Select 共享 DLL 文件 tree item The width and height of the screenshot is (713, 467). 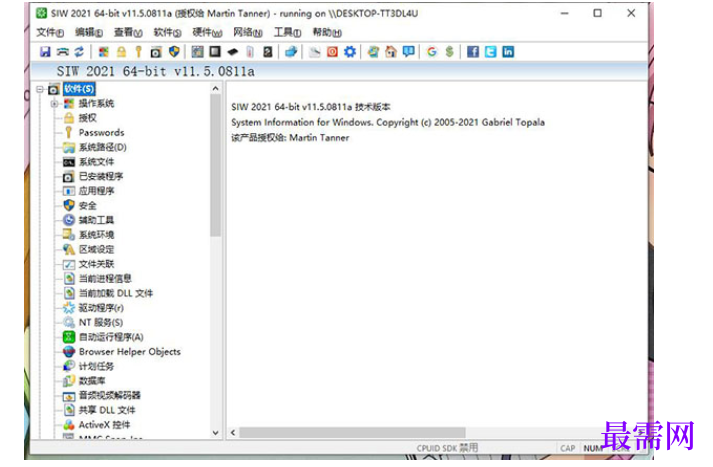tap(107, 410)
